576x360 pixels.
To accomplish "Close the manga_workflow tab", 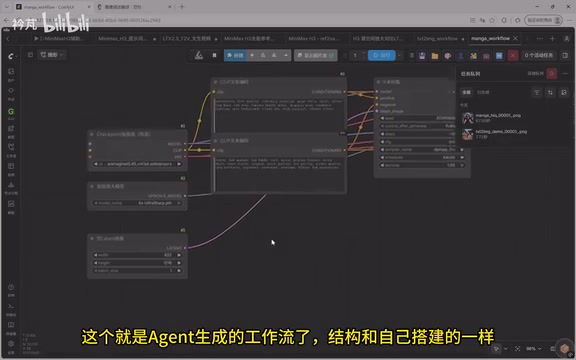I will (x=515, y=38).
